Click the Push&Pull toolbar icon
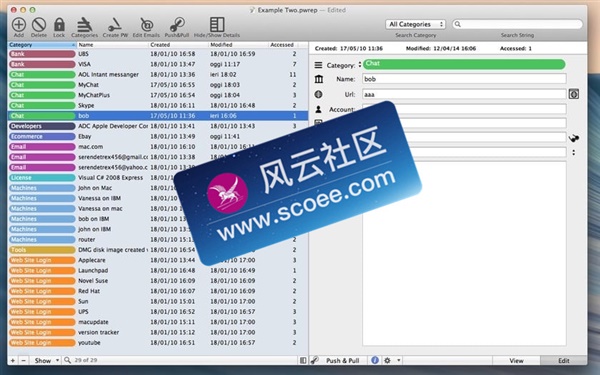Screen dimensions: 600x375 pyautogui.click(x=177, y=24)
